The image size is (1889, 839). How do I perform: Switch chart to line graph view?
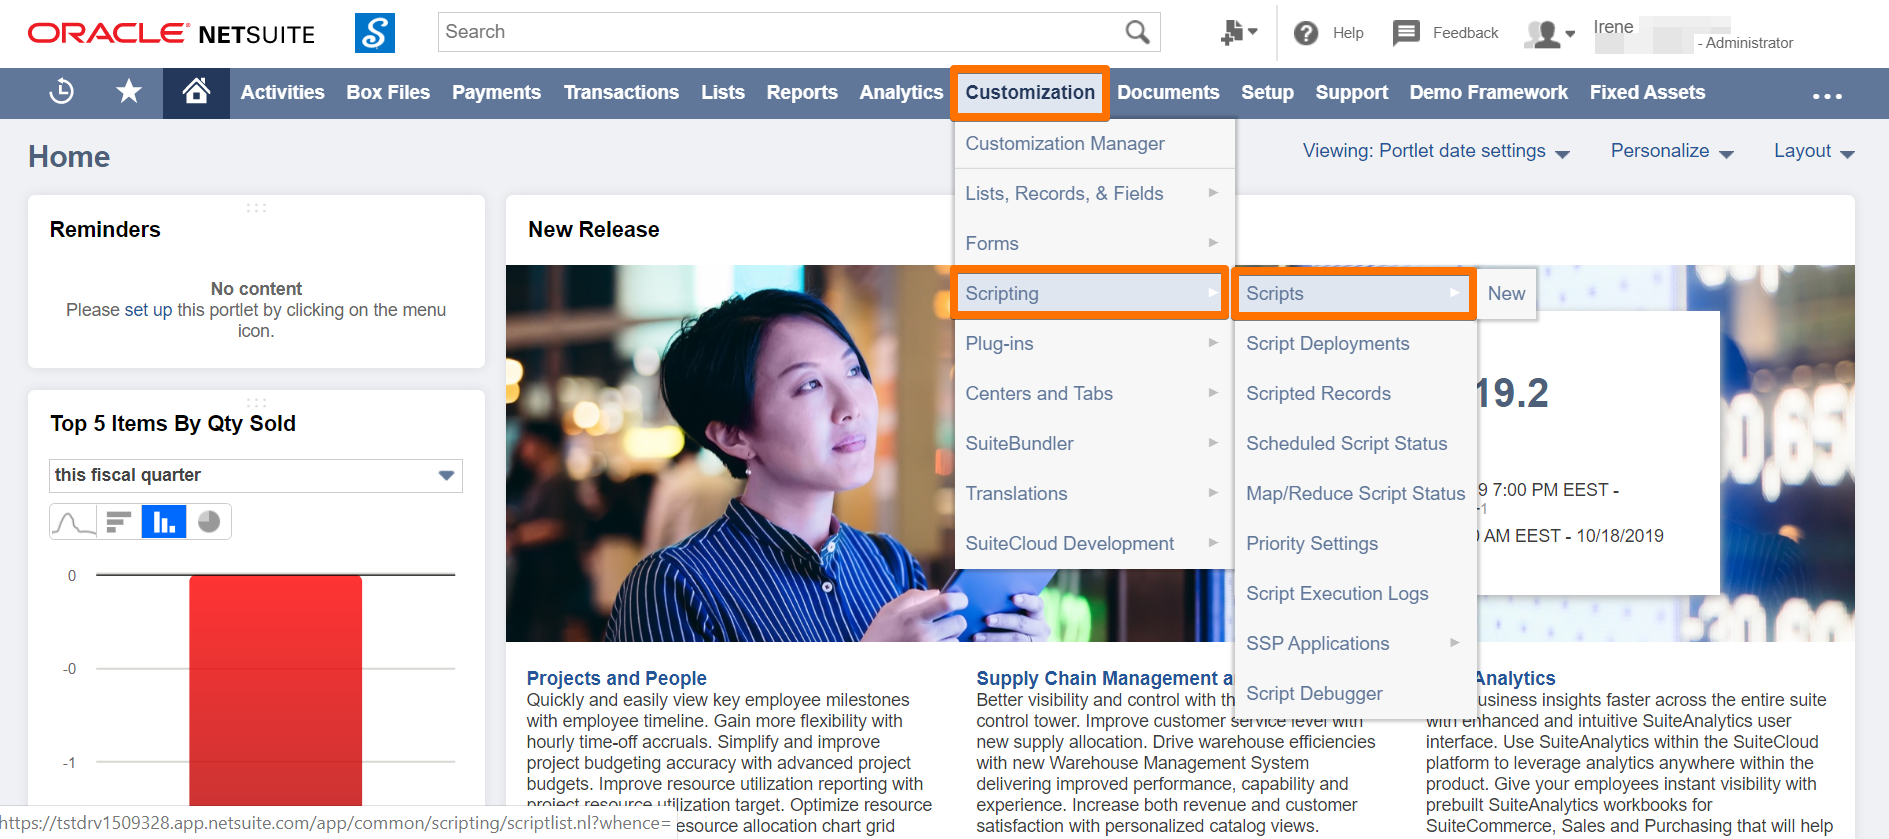[x=73, y=522]
